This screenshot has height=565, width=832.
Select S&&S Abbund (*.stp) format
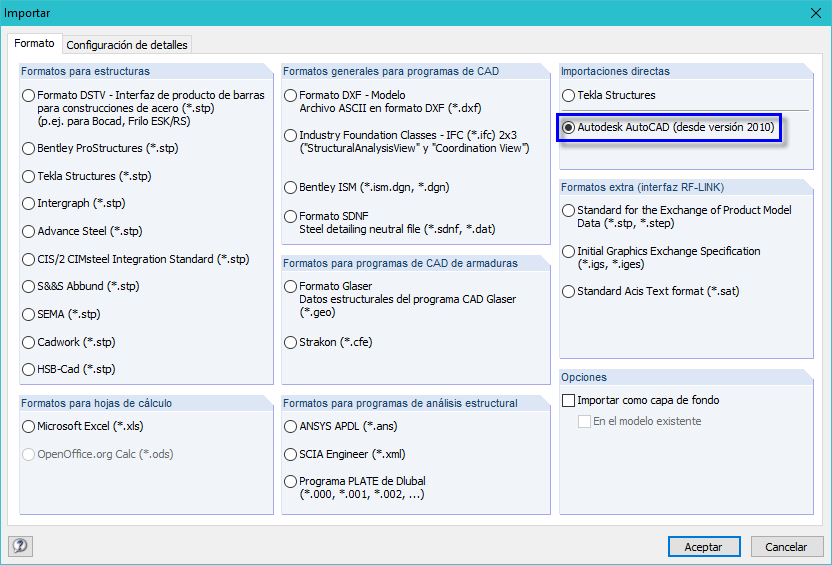click(29, 286)
